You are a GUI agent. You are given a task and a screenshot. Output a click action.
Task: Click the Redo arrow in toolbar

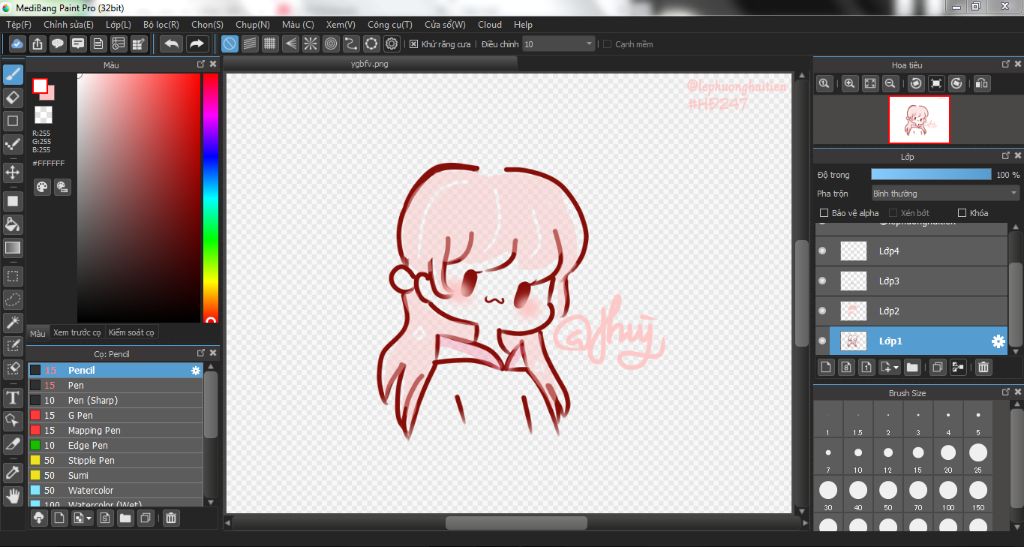click(x=196, y=44)
